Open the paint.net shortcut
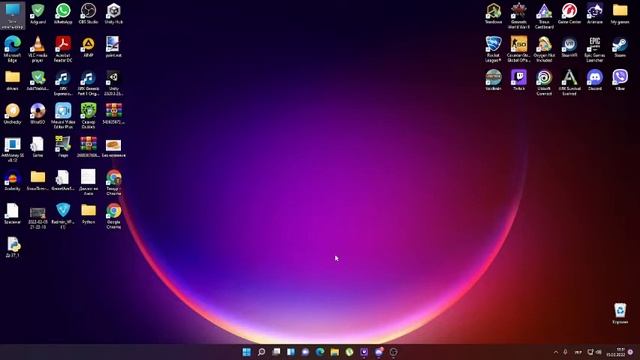Image resolution: width=640 pixels, height=360 pixels. 113,47
